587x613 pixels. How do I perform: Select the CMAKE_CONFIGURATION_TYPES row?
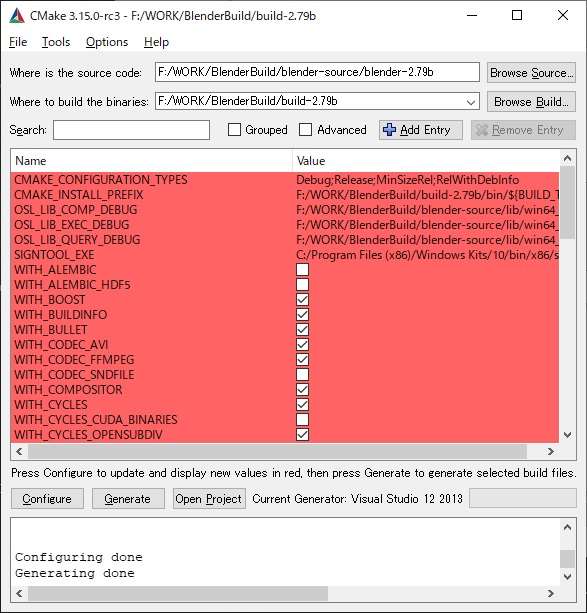pos(285,180)
